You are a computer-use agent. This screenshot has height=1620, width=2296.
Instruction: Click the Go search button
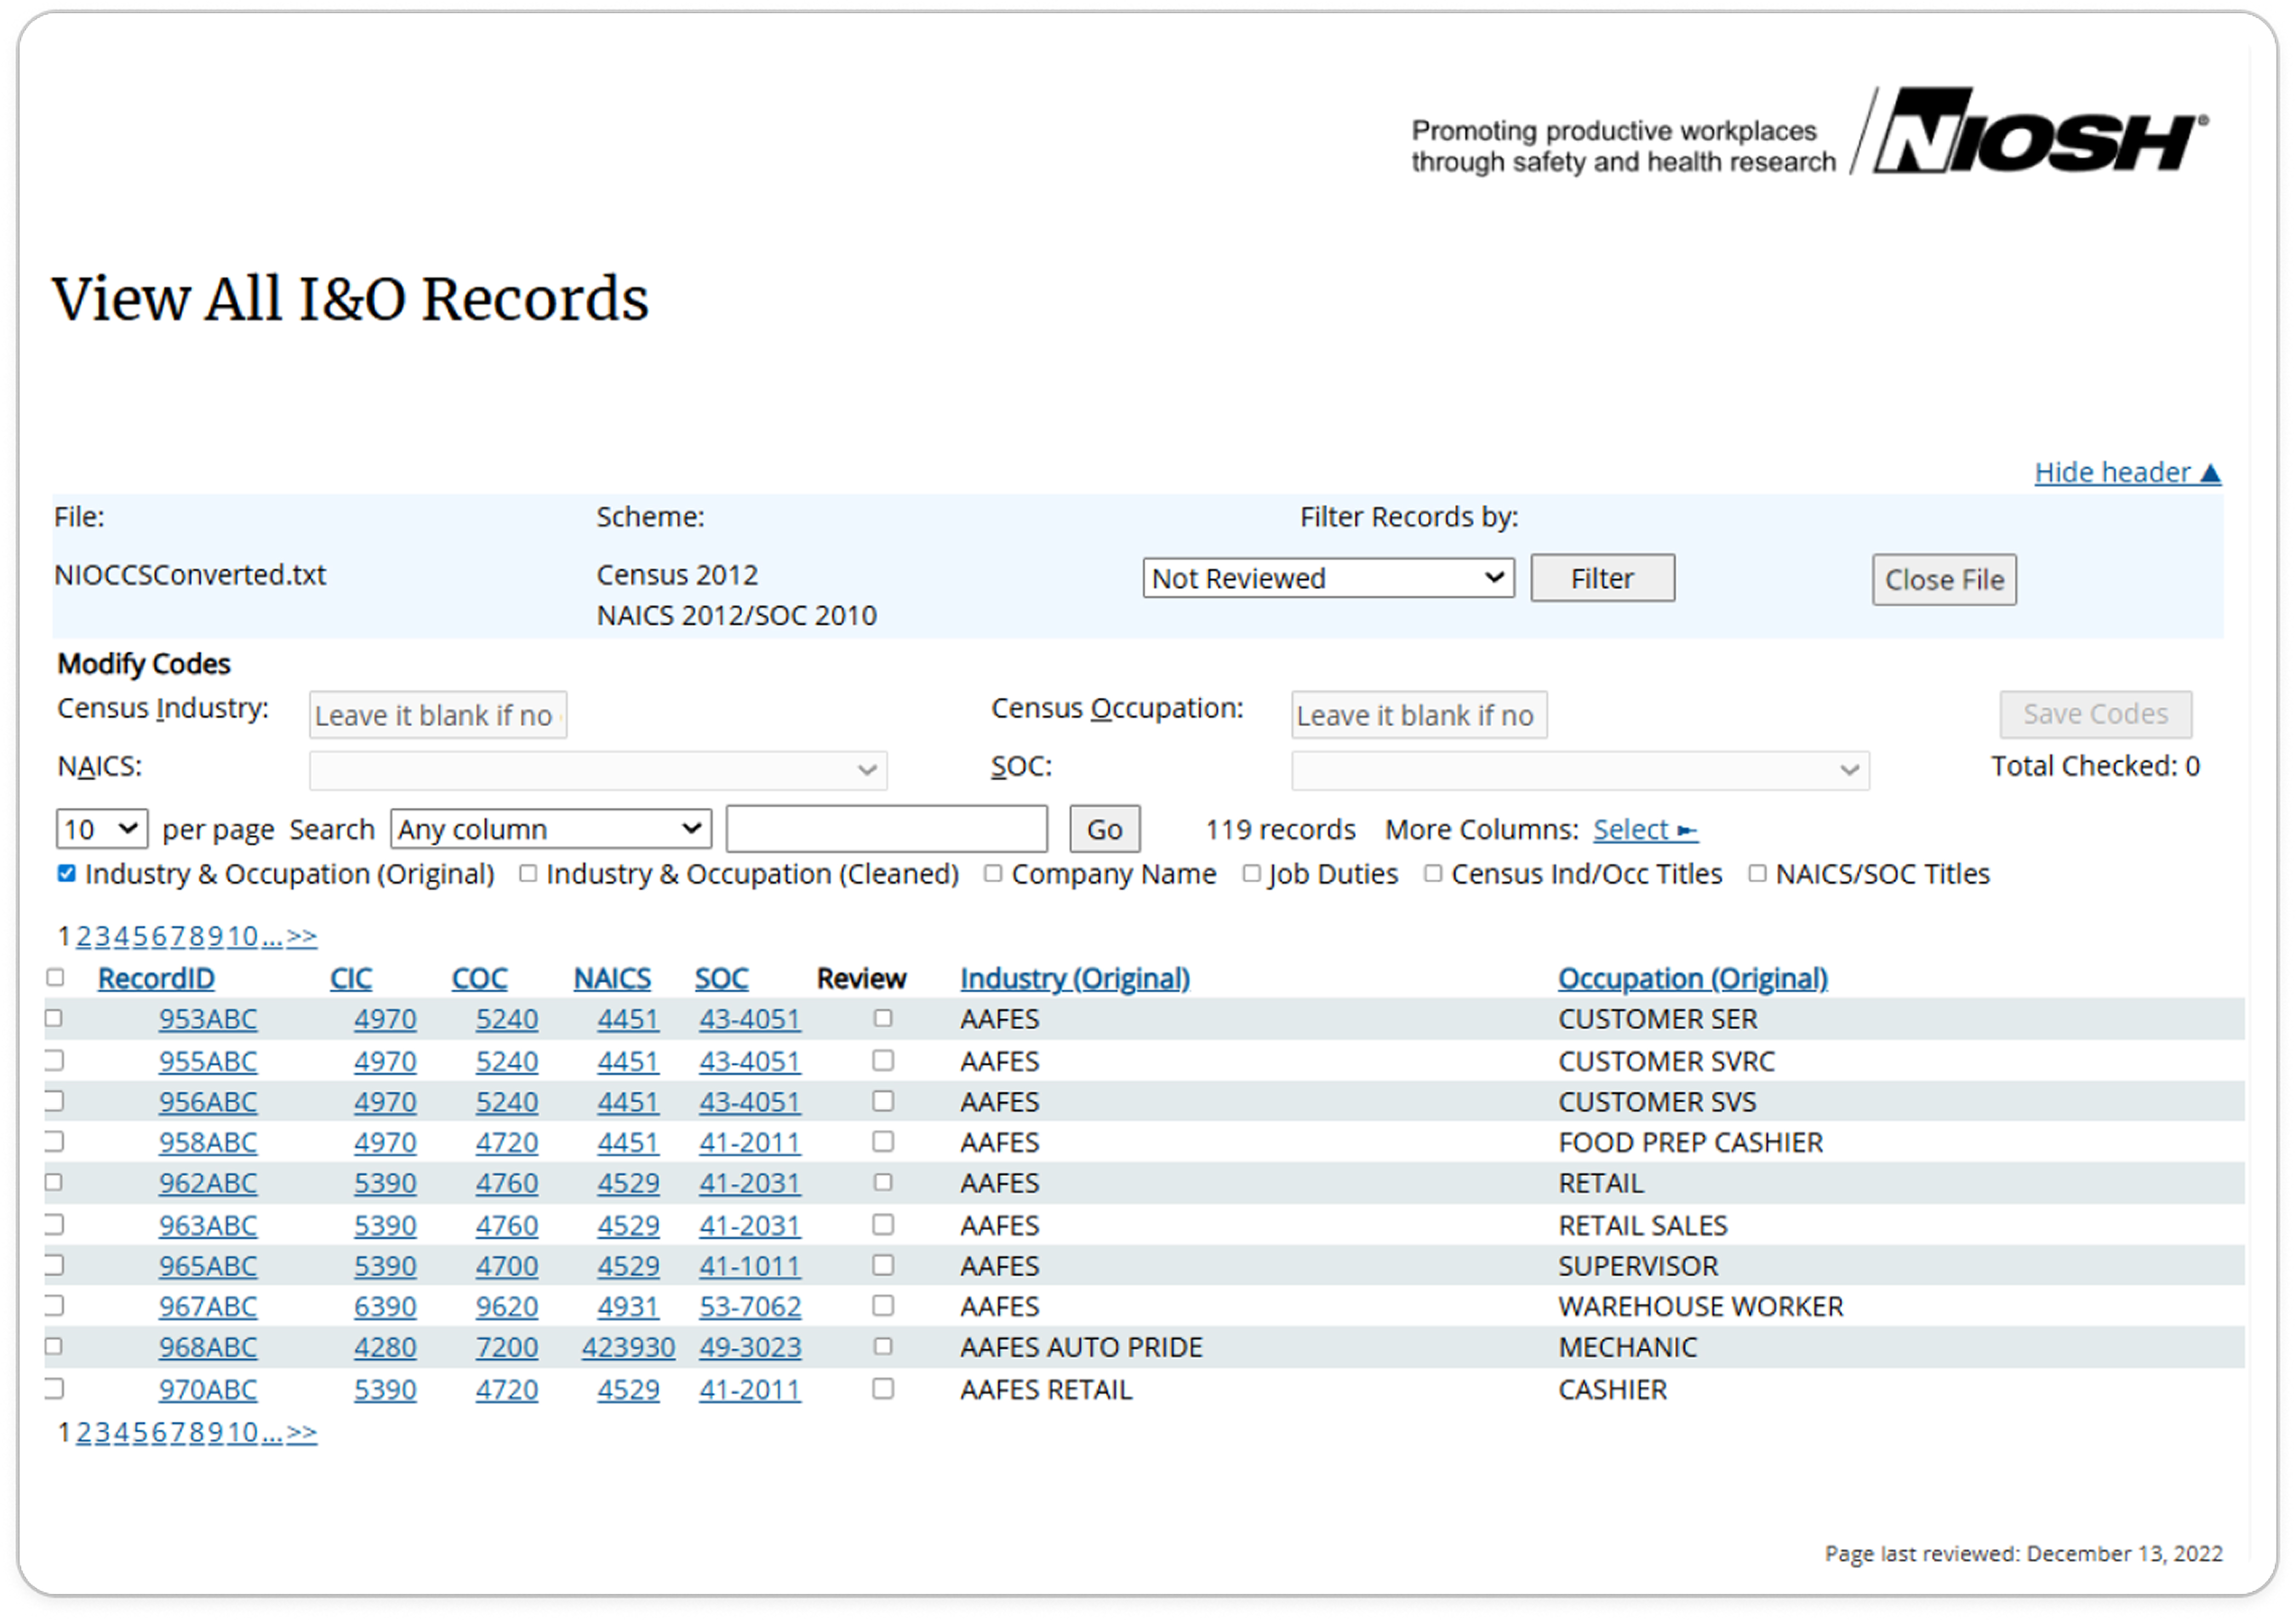(x=1104, y=829)
